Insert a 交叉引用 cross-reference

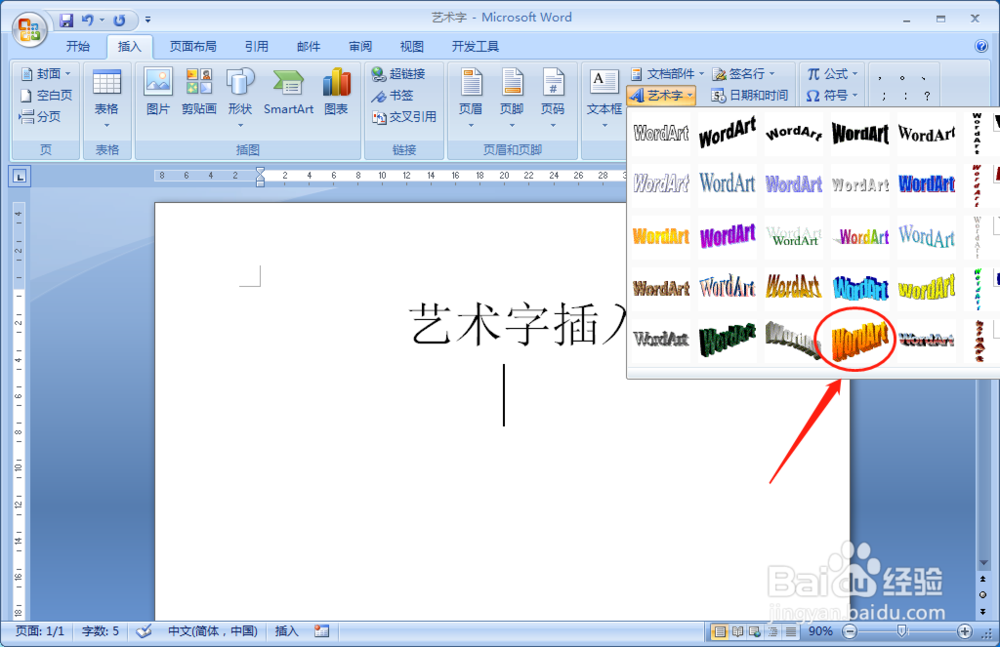tap(404, 117)
